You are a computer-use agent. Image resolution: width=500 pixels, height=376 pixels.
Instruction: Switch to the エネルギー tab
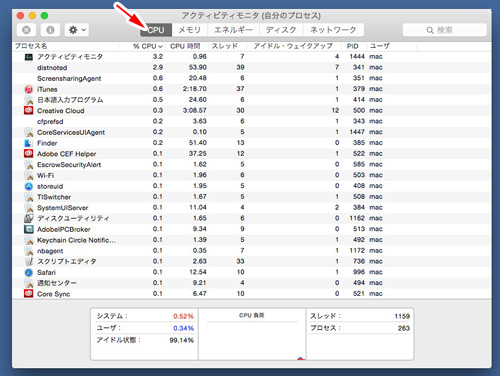(233, 30)
